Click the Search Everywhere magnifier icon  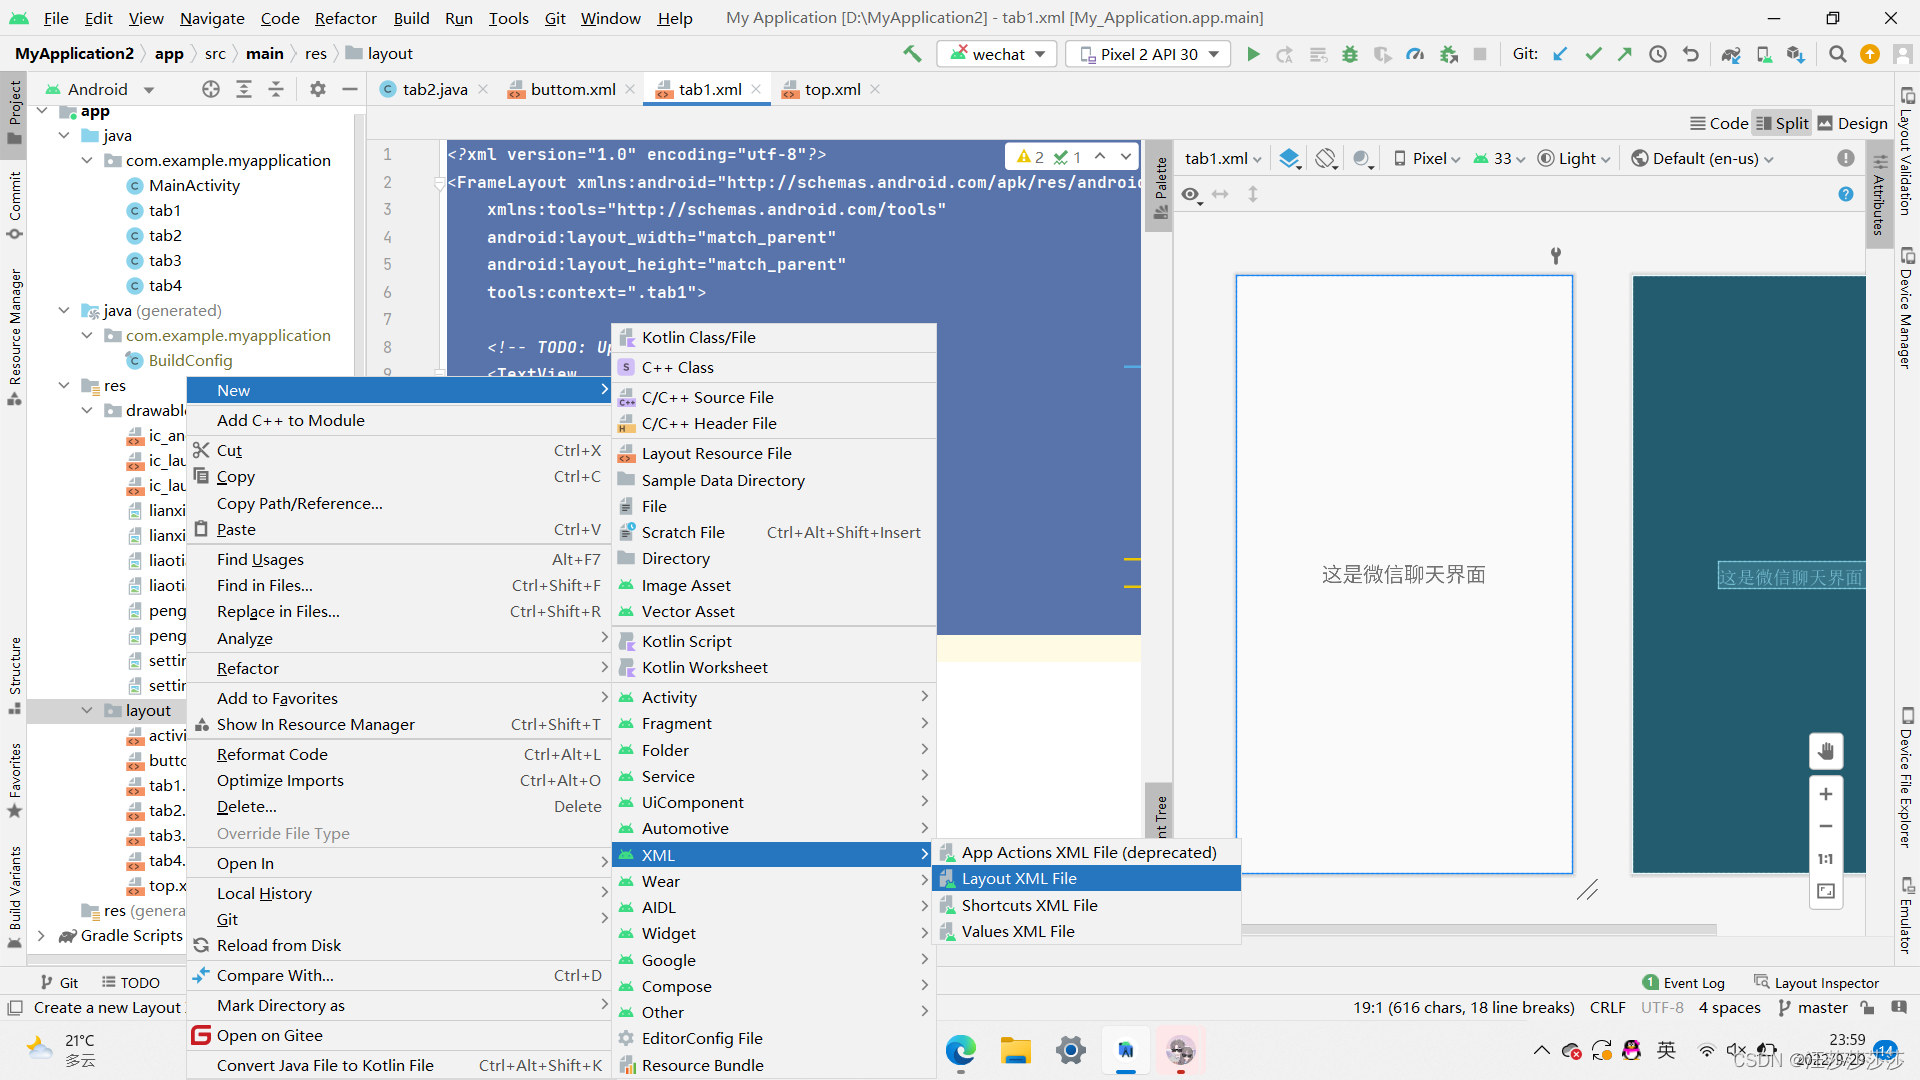tap(1837, 54)
